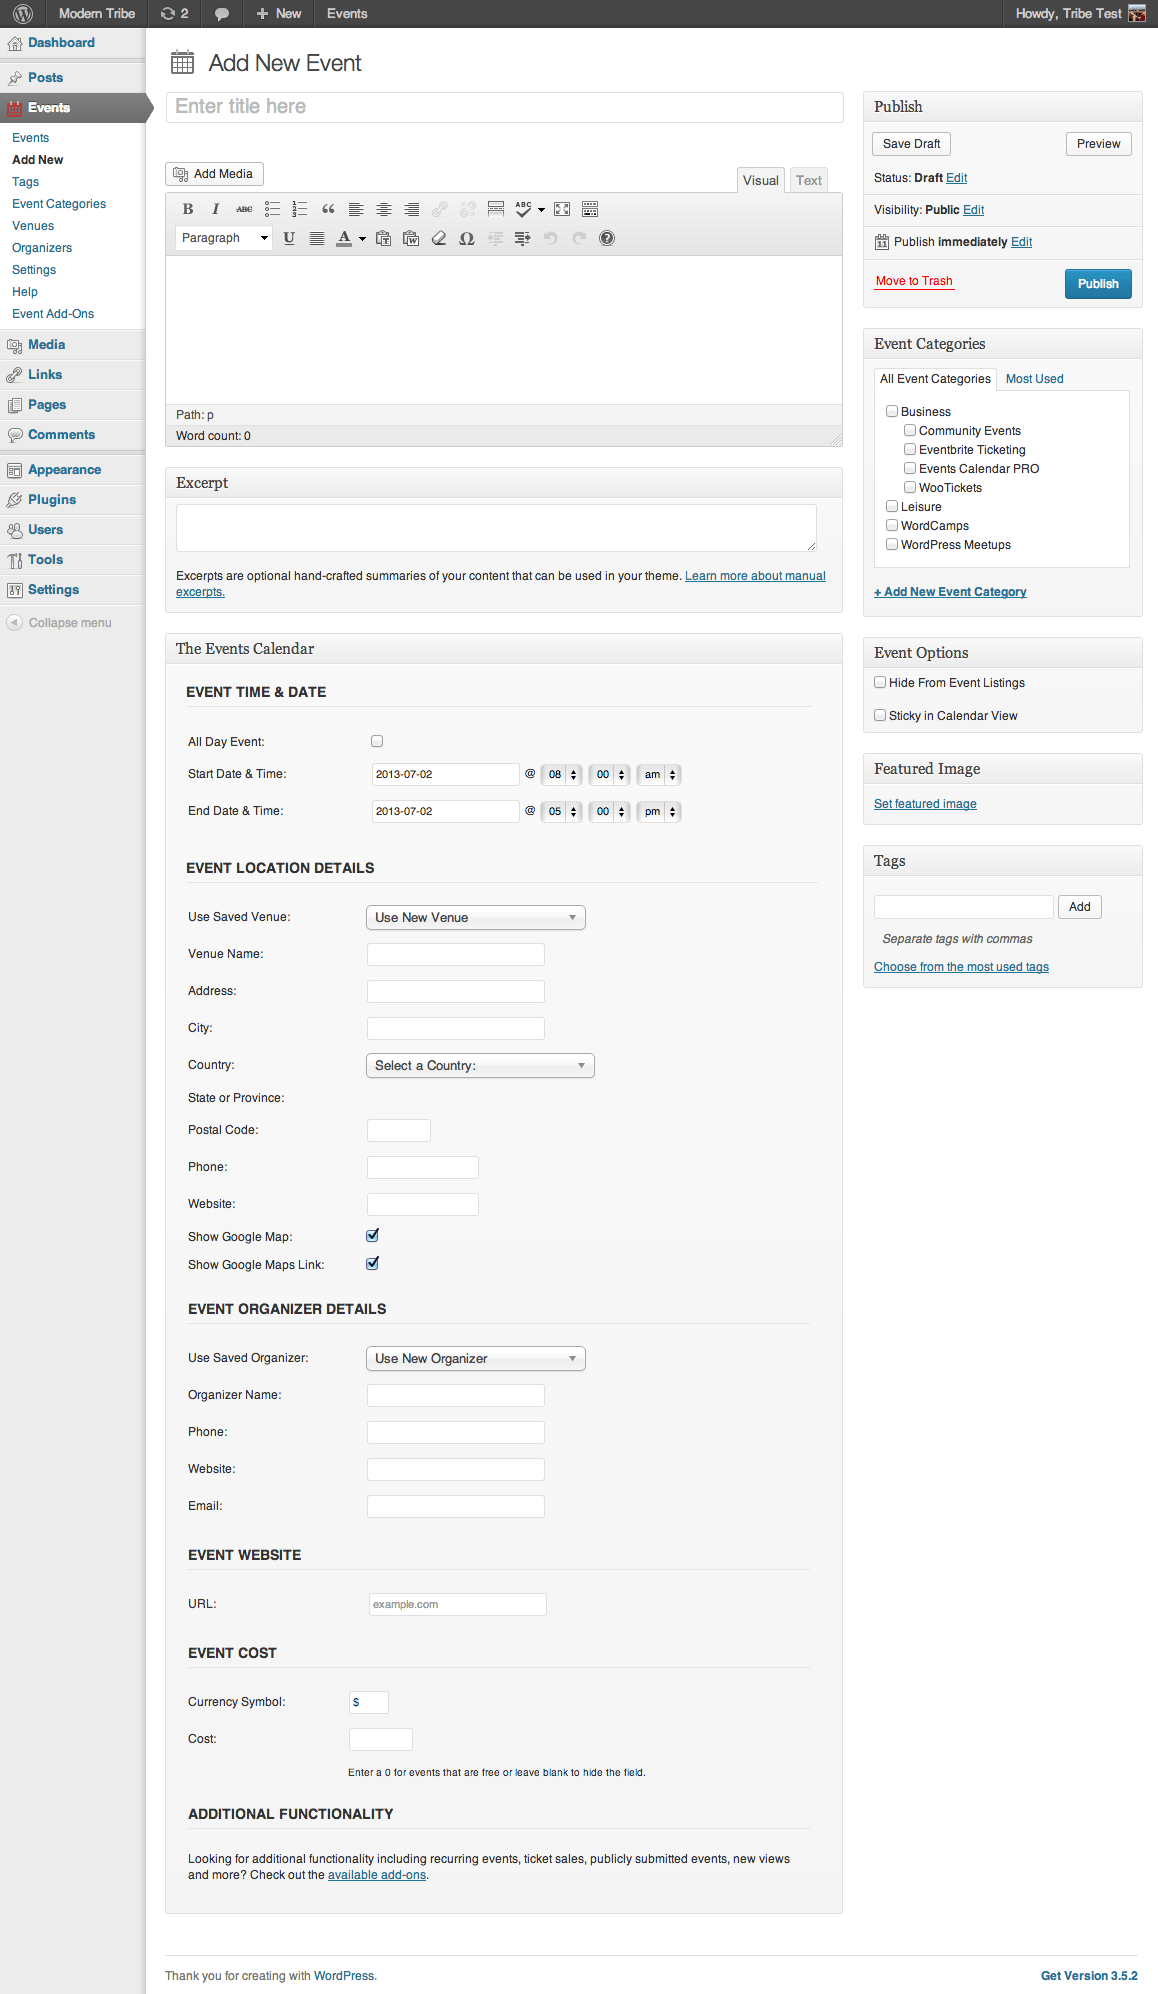Uncheck Show Google Maps Link
The width and height of the screenshot is (1158, 1994).
373,1264
